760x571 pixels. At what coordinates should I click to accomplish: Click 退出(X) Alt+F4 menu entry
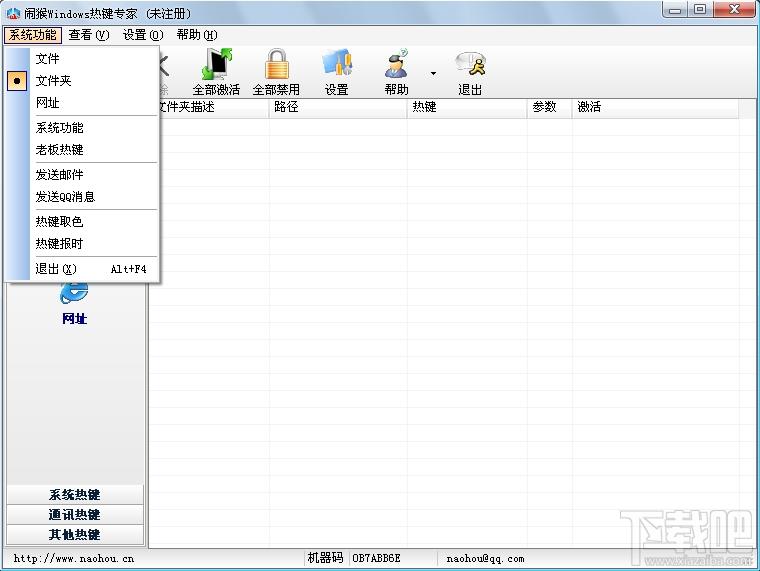coord(95,269)
